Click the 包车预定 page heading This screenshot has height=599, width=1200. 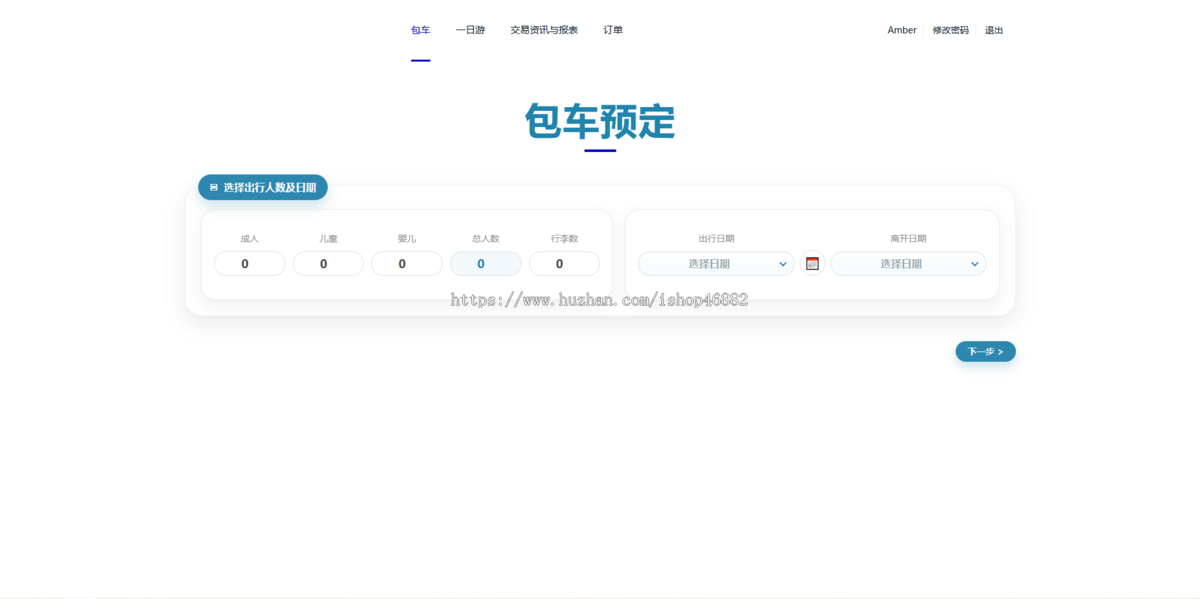[x=600, y=122]
